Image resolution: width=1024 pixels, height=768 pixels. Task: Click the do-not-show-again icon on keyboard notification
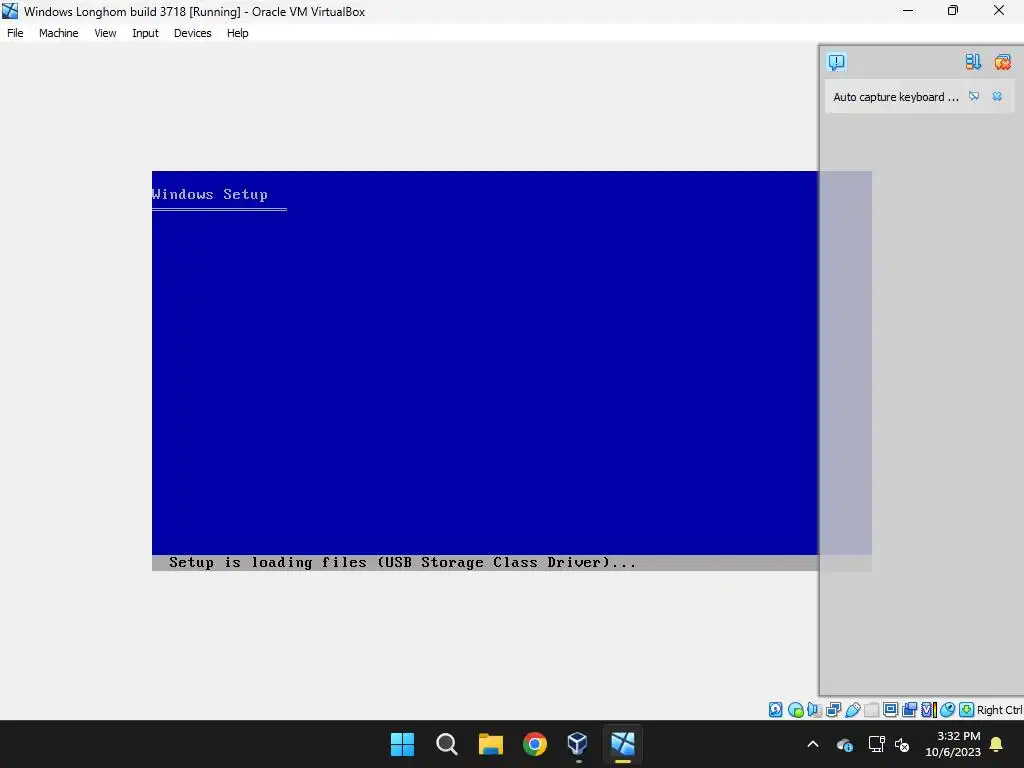point(974,96)
